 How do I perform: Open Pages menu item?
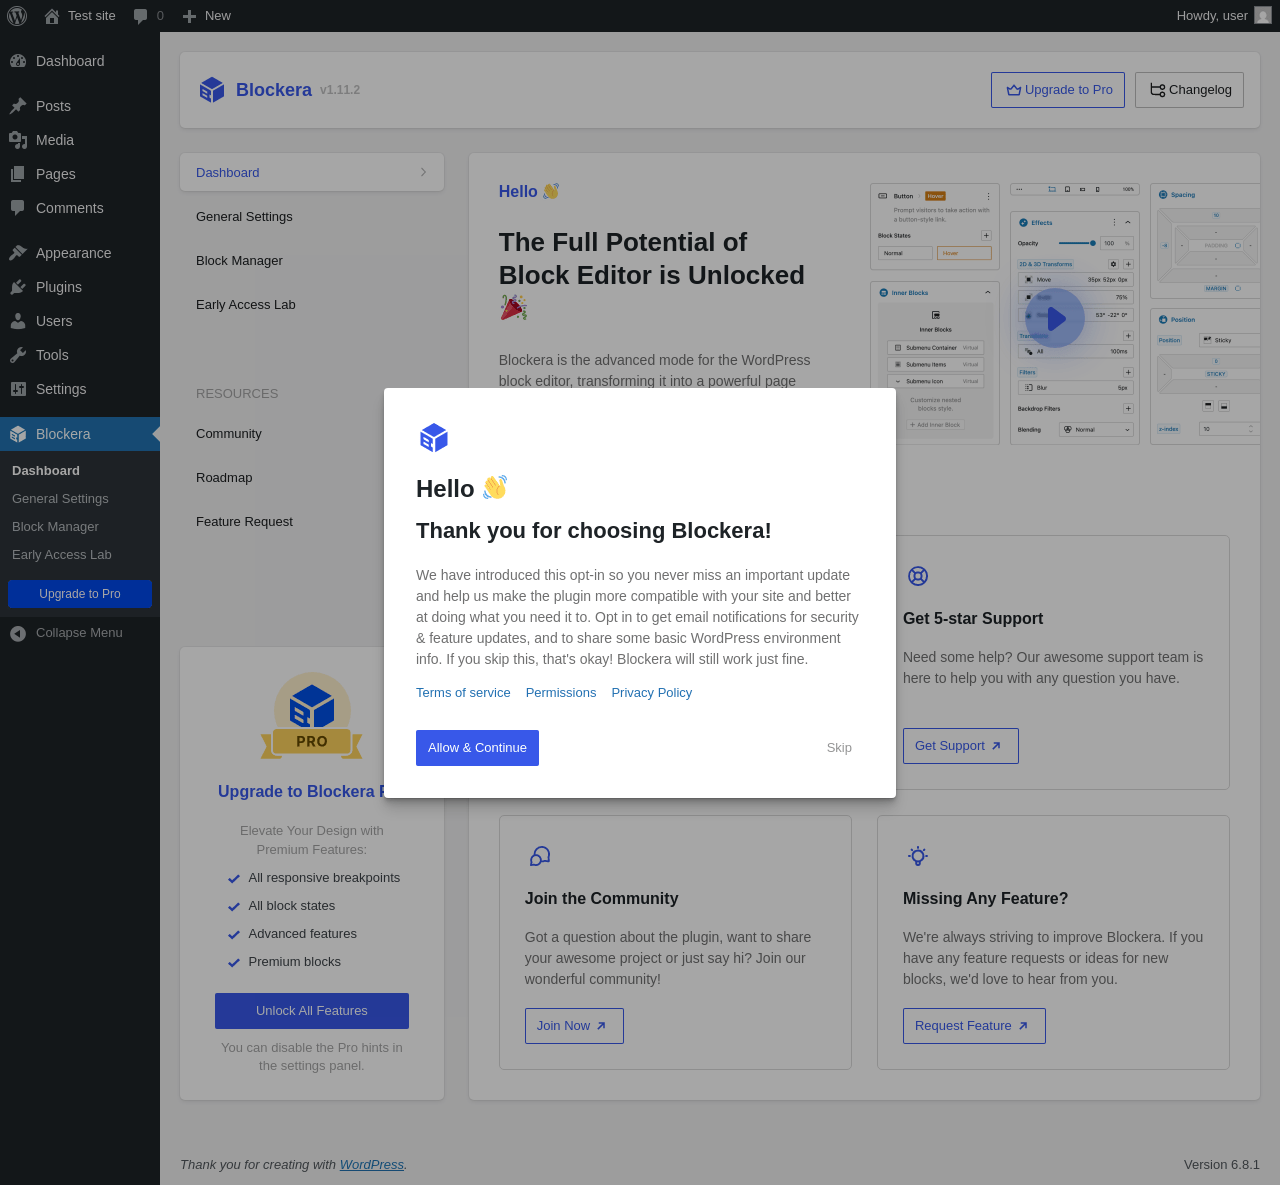click(x=80, y=174)
